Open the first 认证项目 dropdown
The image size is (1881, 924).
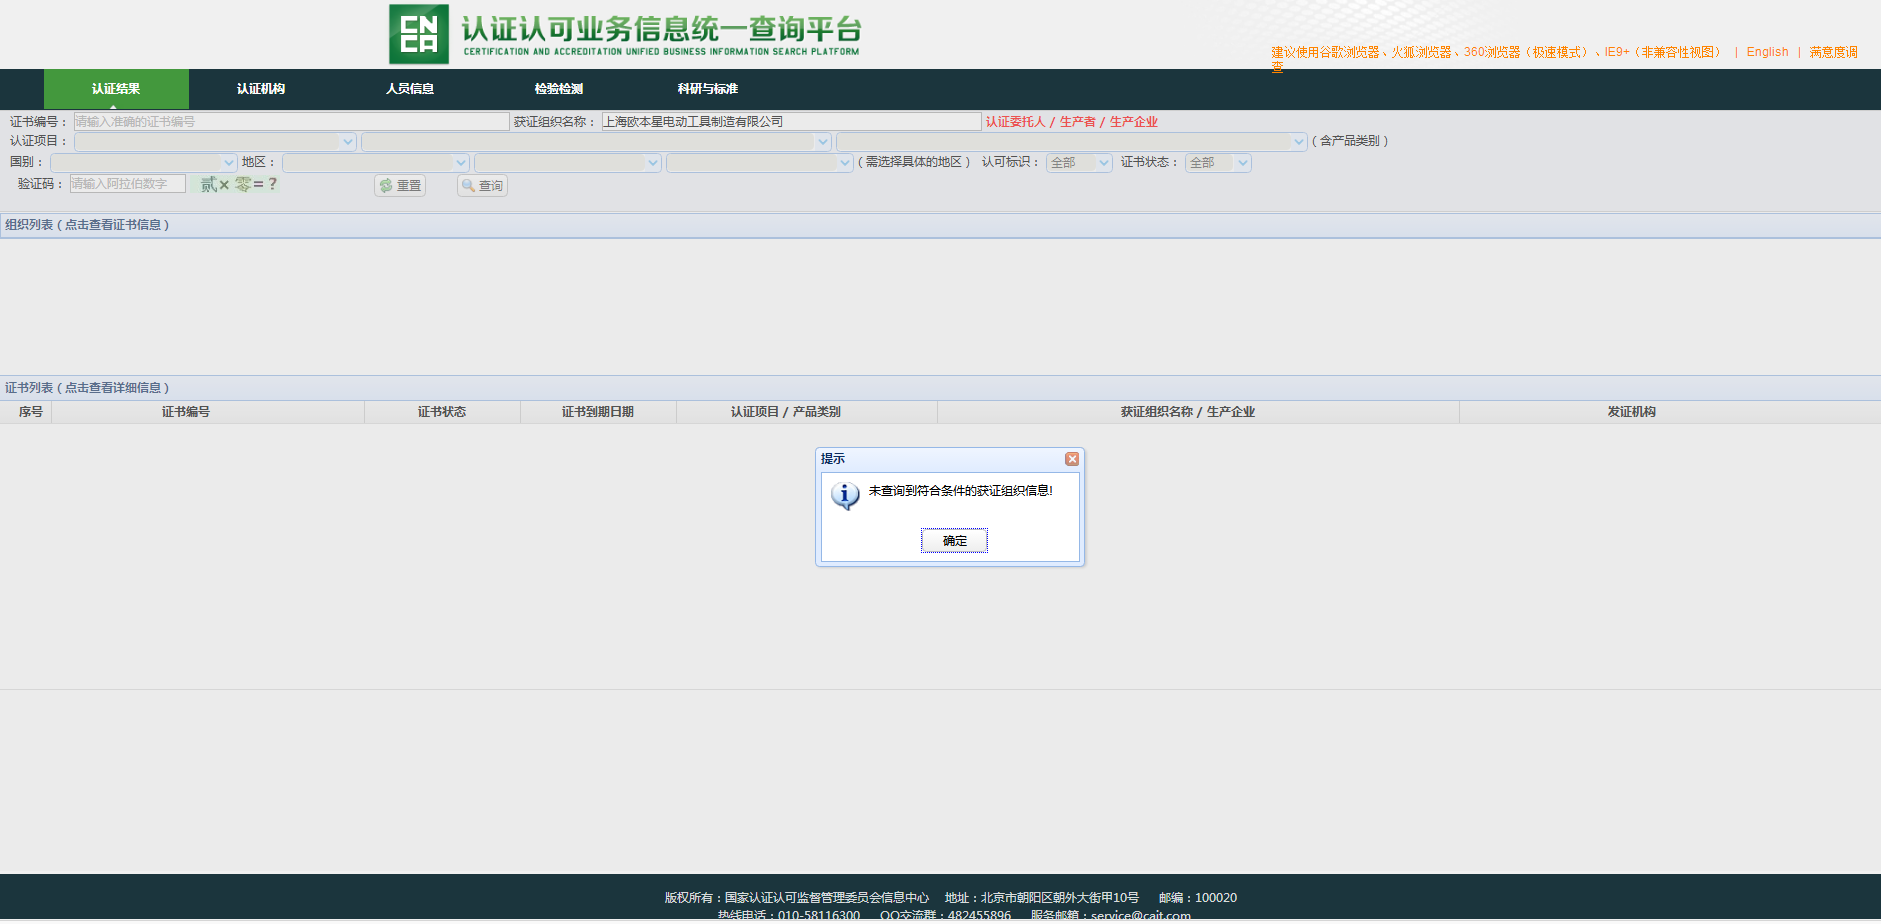(215, 142)
